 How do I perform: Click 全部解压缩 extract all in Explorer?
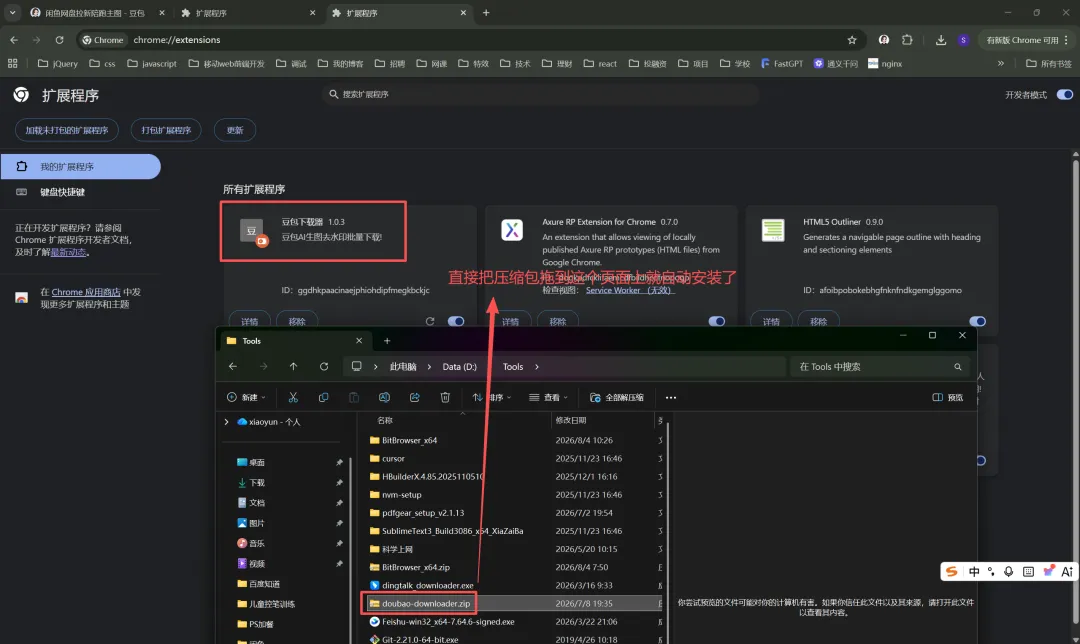click(x=617, y=397)
